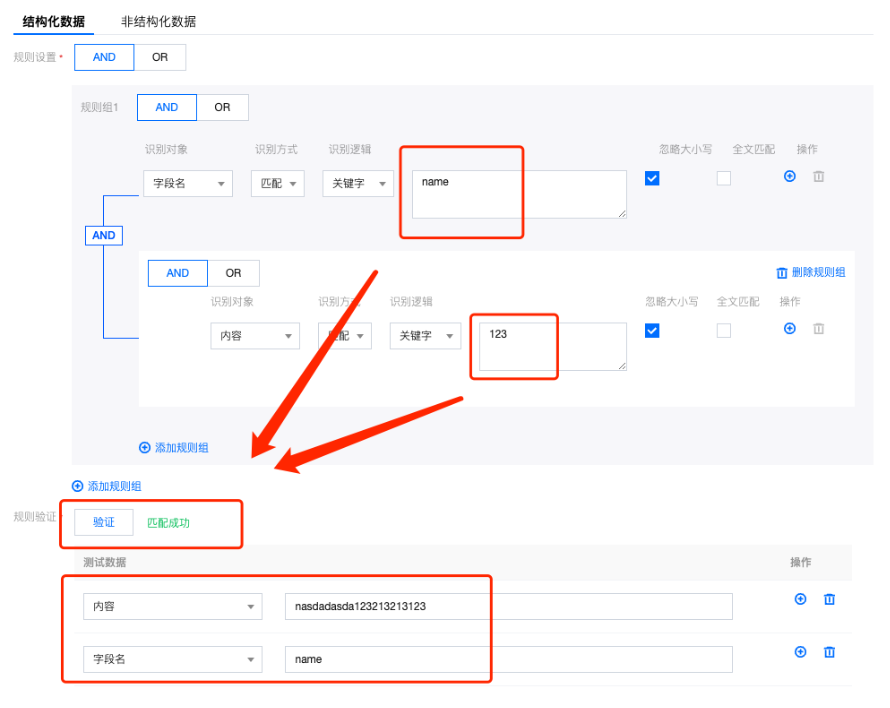Open the 字段名 识别对象 dropdown in rule group
890x708 pixels.
click(188, 184)
